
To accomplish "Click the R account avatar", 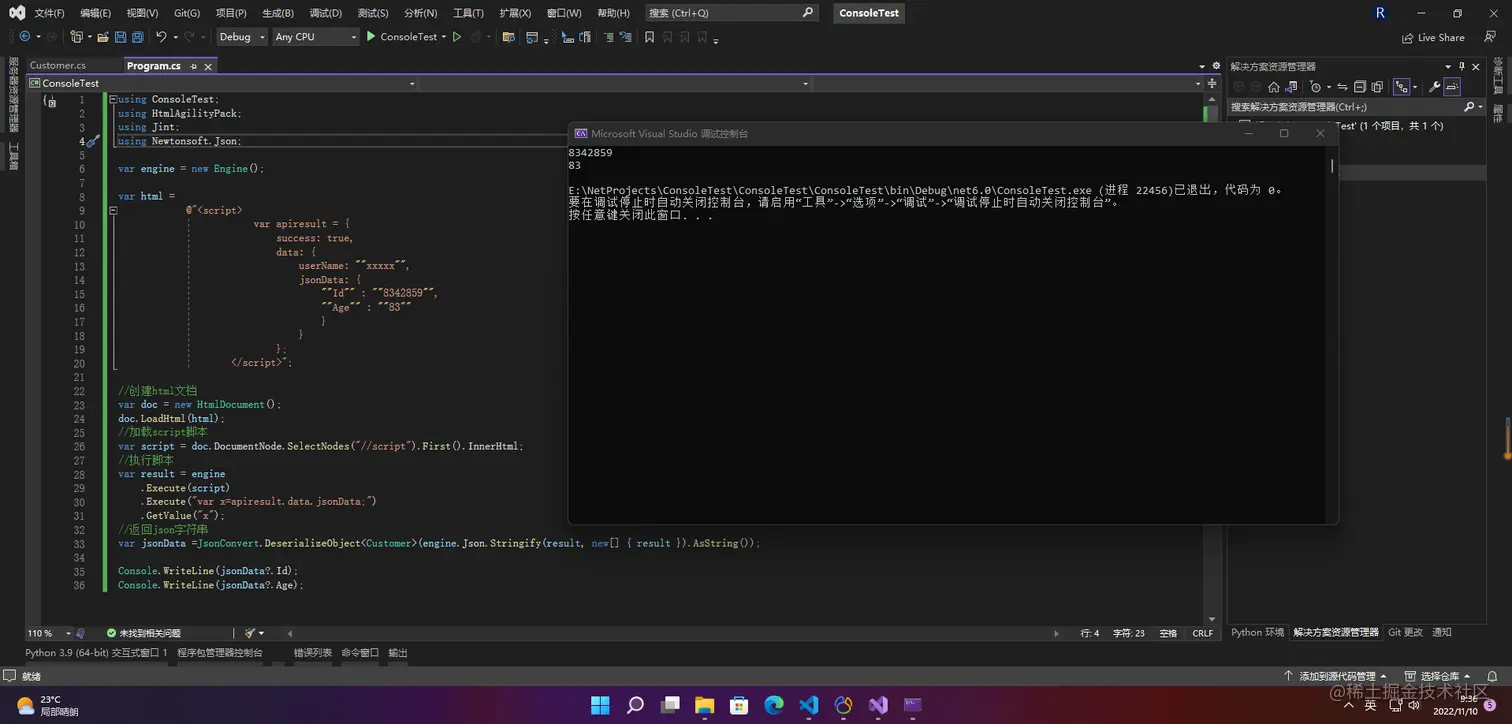I will (1381, 13).
